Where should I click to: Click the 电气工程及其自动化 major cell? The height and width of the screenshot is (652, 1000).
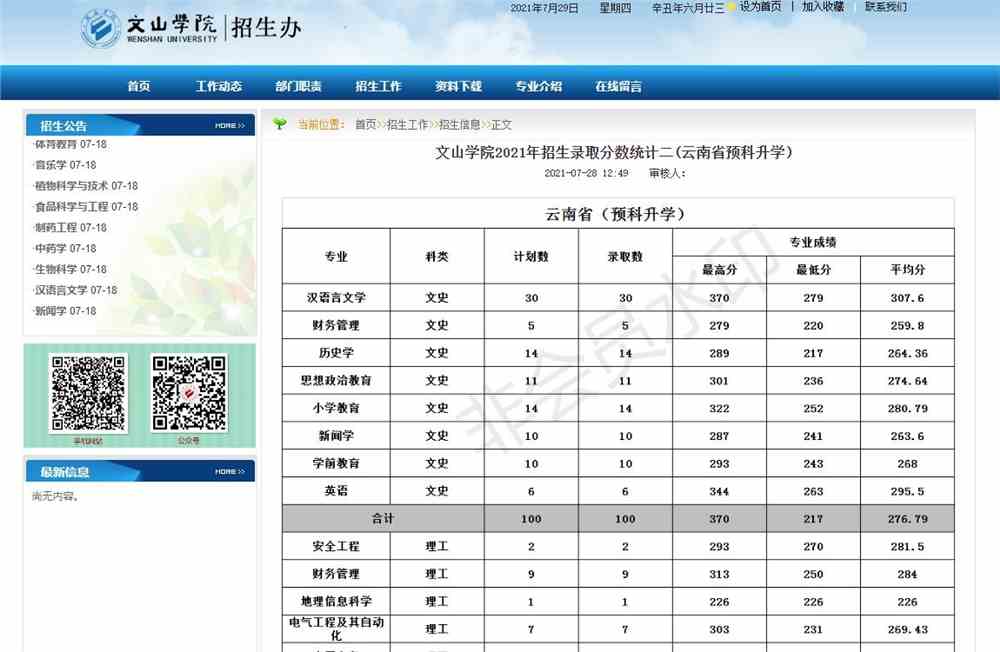tap(336, 629)
